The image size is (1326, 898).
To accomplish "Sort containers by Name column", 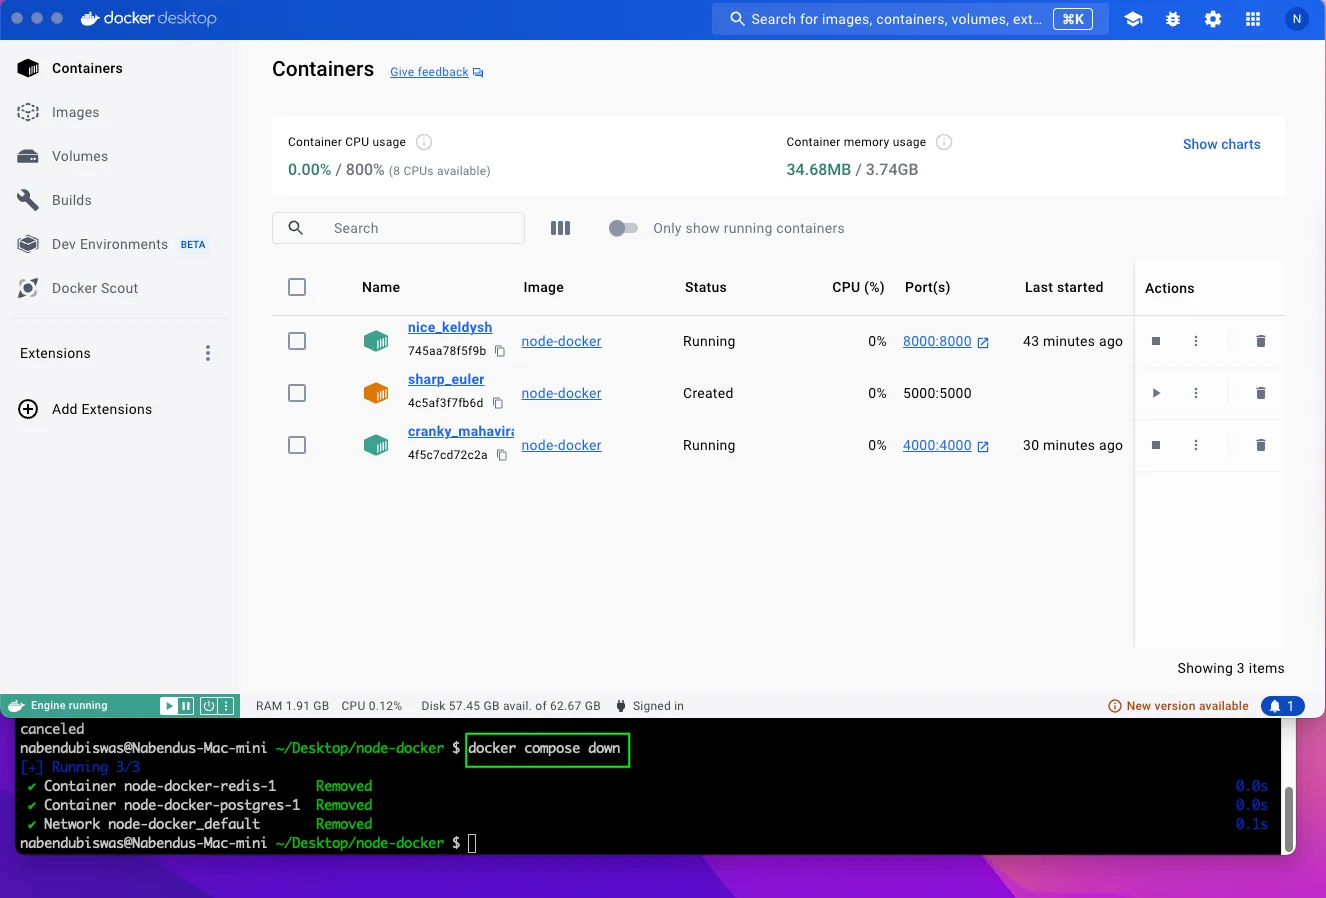I will 381,287.
